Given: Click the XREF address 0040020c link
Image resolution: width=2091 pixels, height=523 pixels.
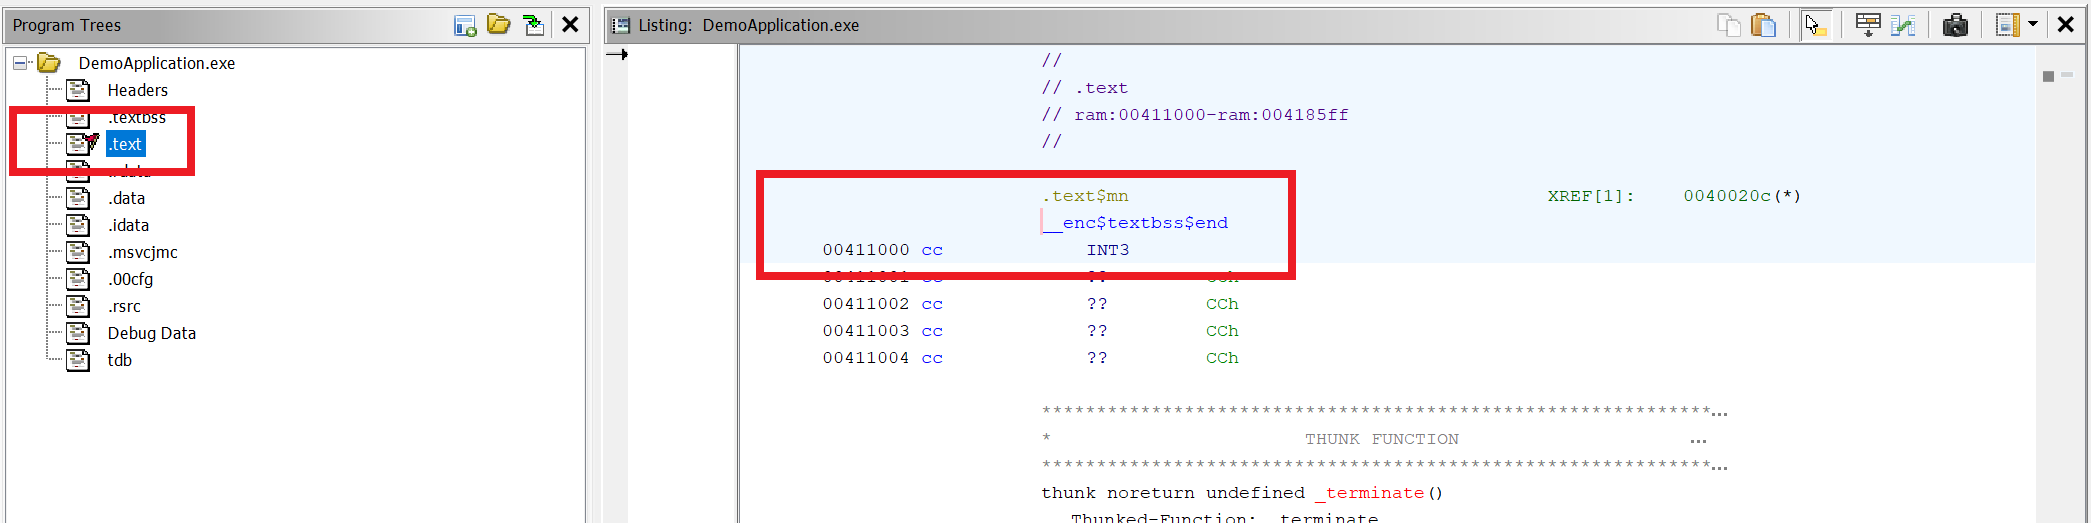Looking at the screenshot, I should [1727, 196].
